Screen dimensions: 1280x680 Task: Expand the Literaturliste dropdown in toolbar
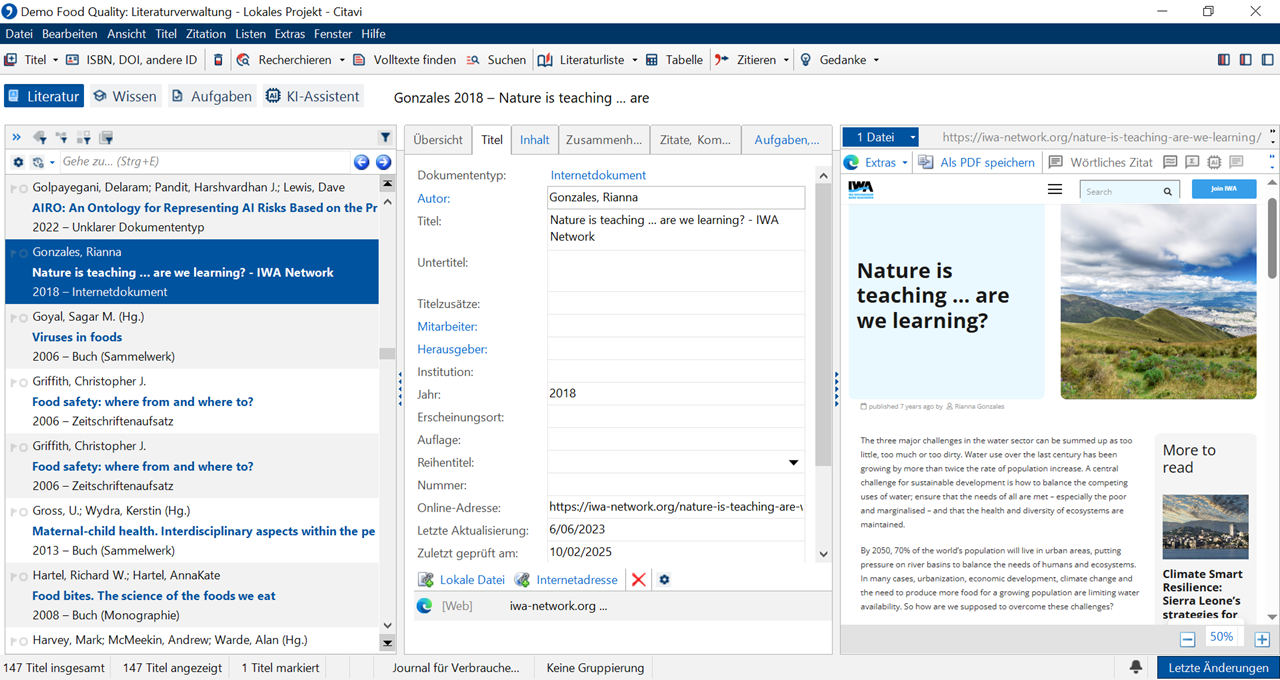tap(633, 60)
